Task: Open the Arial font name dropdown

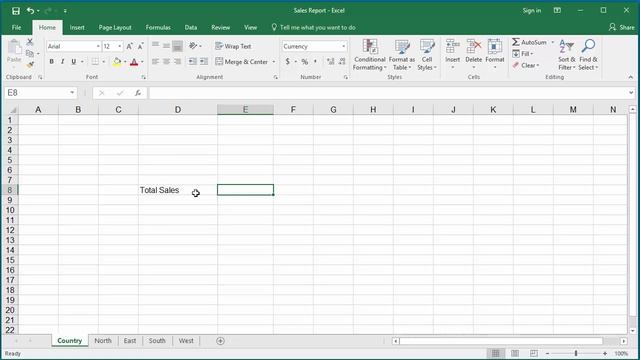Action: point(98,47)
